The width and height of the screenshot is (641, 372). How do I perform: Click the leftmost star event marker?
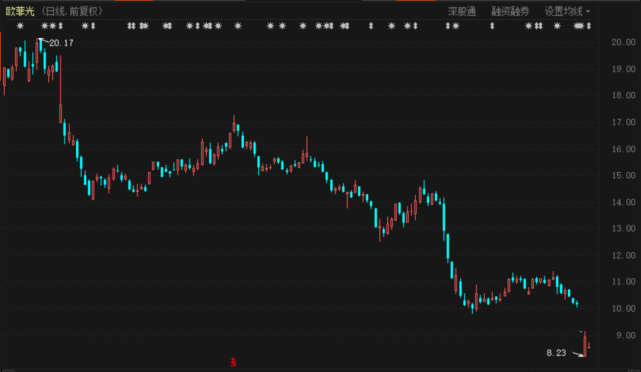[x=20, y=26]
